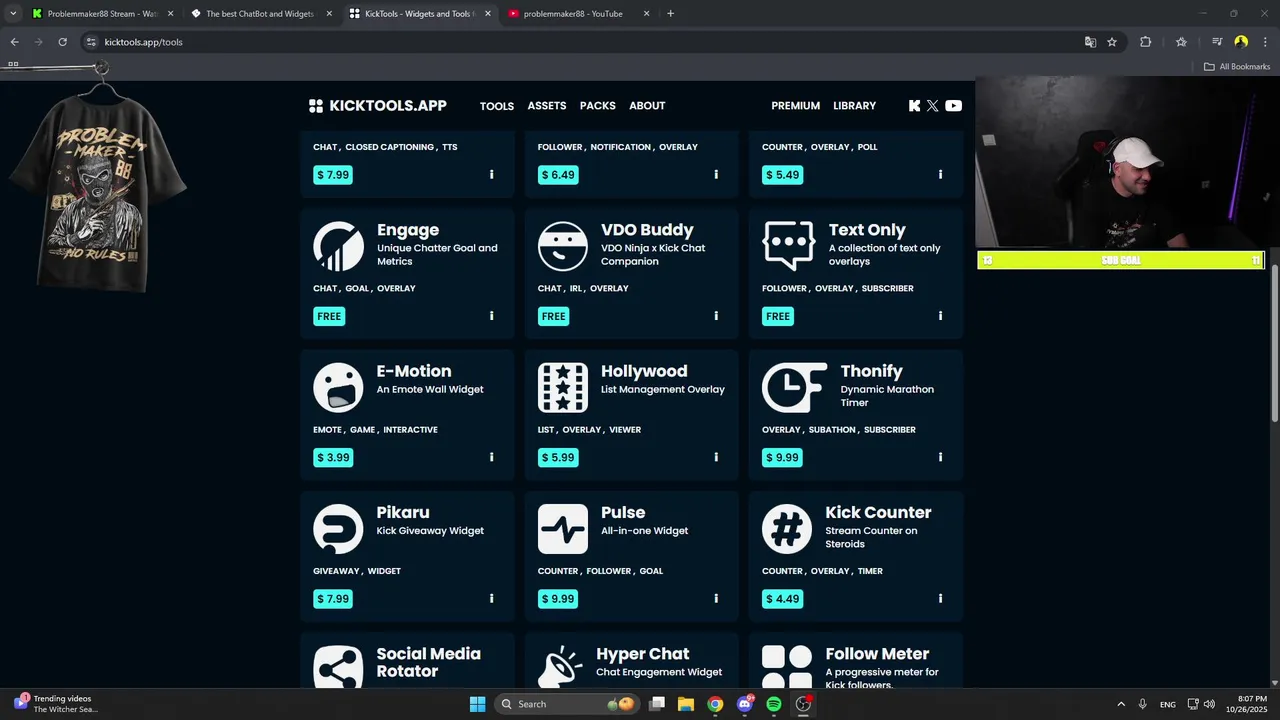This screenshot has height=720, width=1280.
Task: Click the Pulse heartbeat icon
Action: coord(563,529)
